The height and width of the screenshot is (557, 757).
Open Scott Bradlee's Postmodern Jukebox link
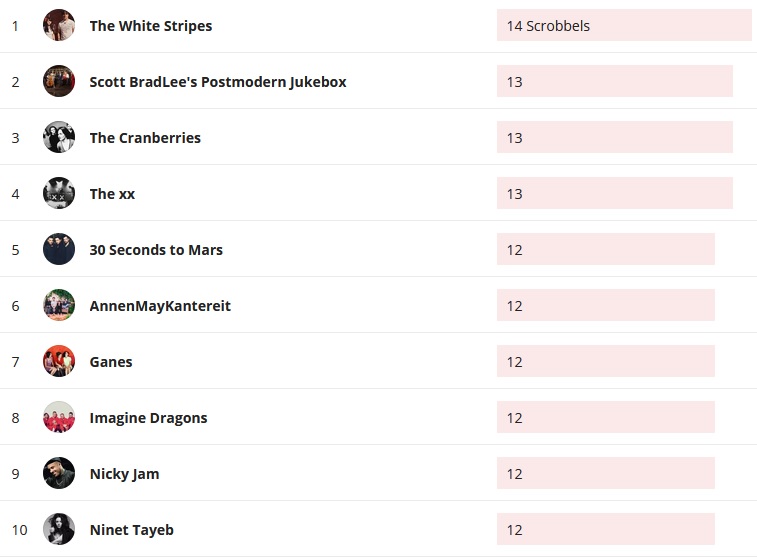pyautogui.click(x=218, y=82)
